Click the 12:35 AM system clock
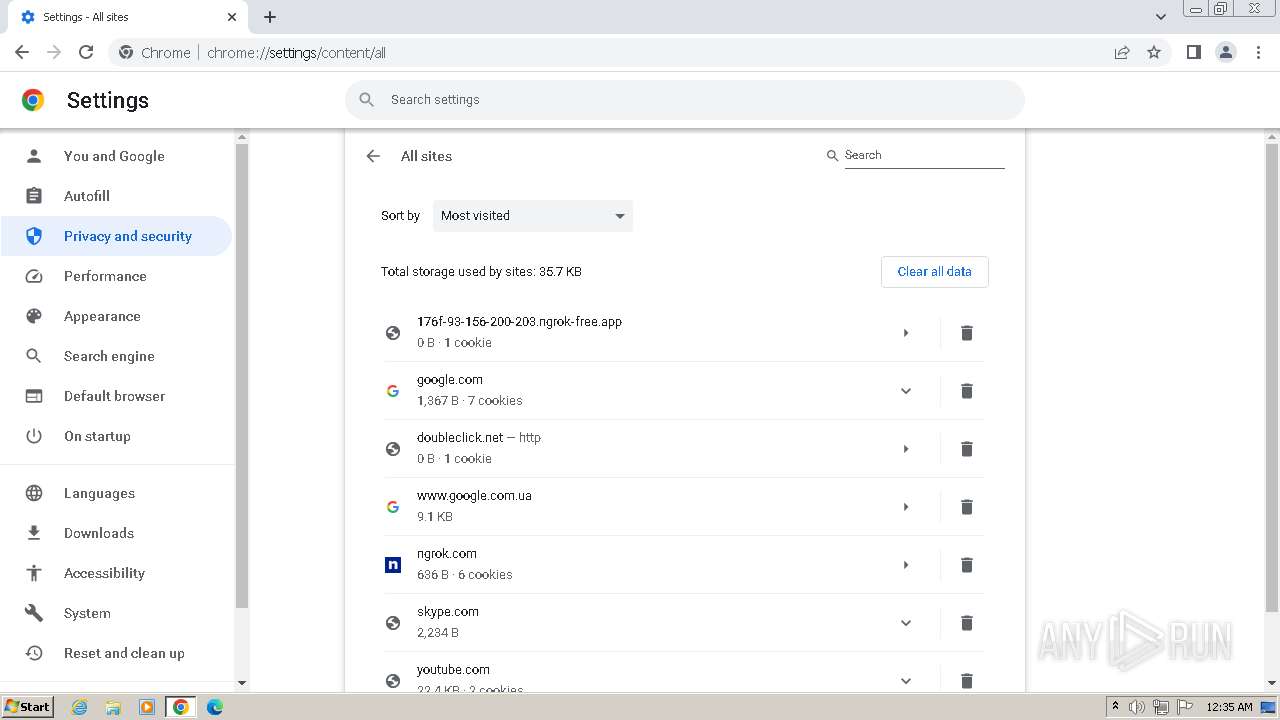The image size is (1280, 720). coord(1229,707)
